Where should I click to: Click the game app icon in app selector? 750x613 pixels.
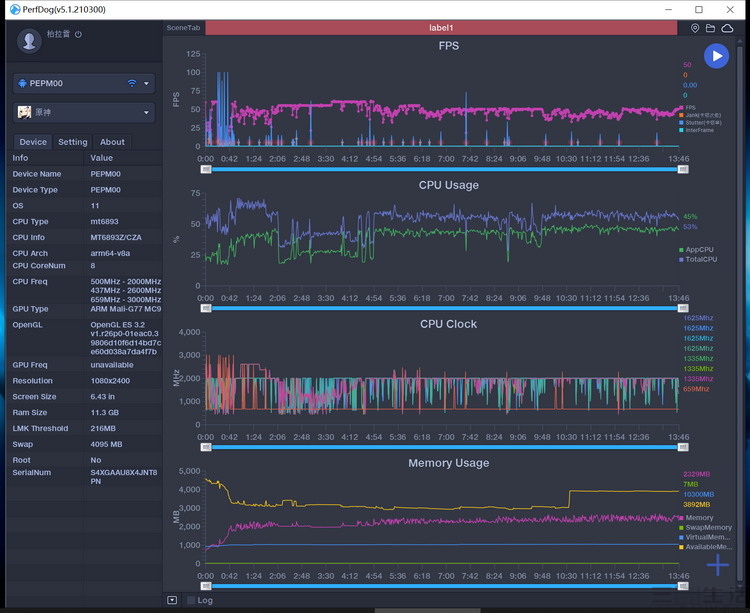pos(24,112)
